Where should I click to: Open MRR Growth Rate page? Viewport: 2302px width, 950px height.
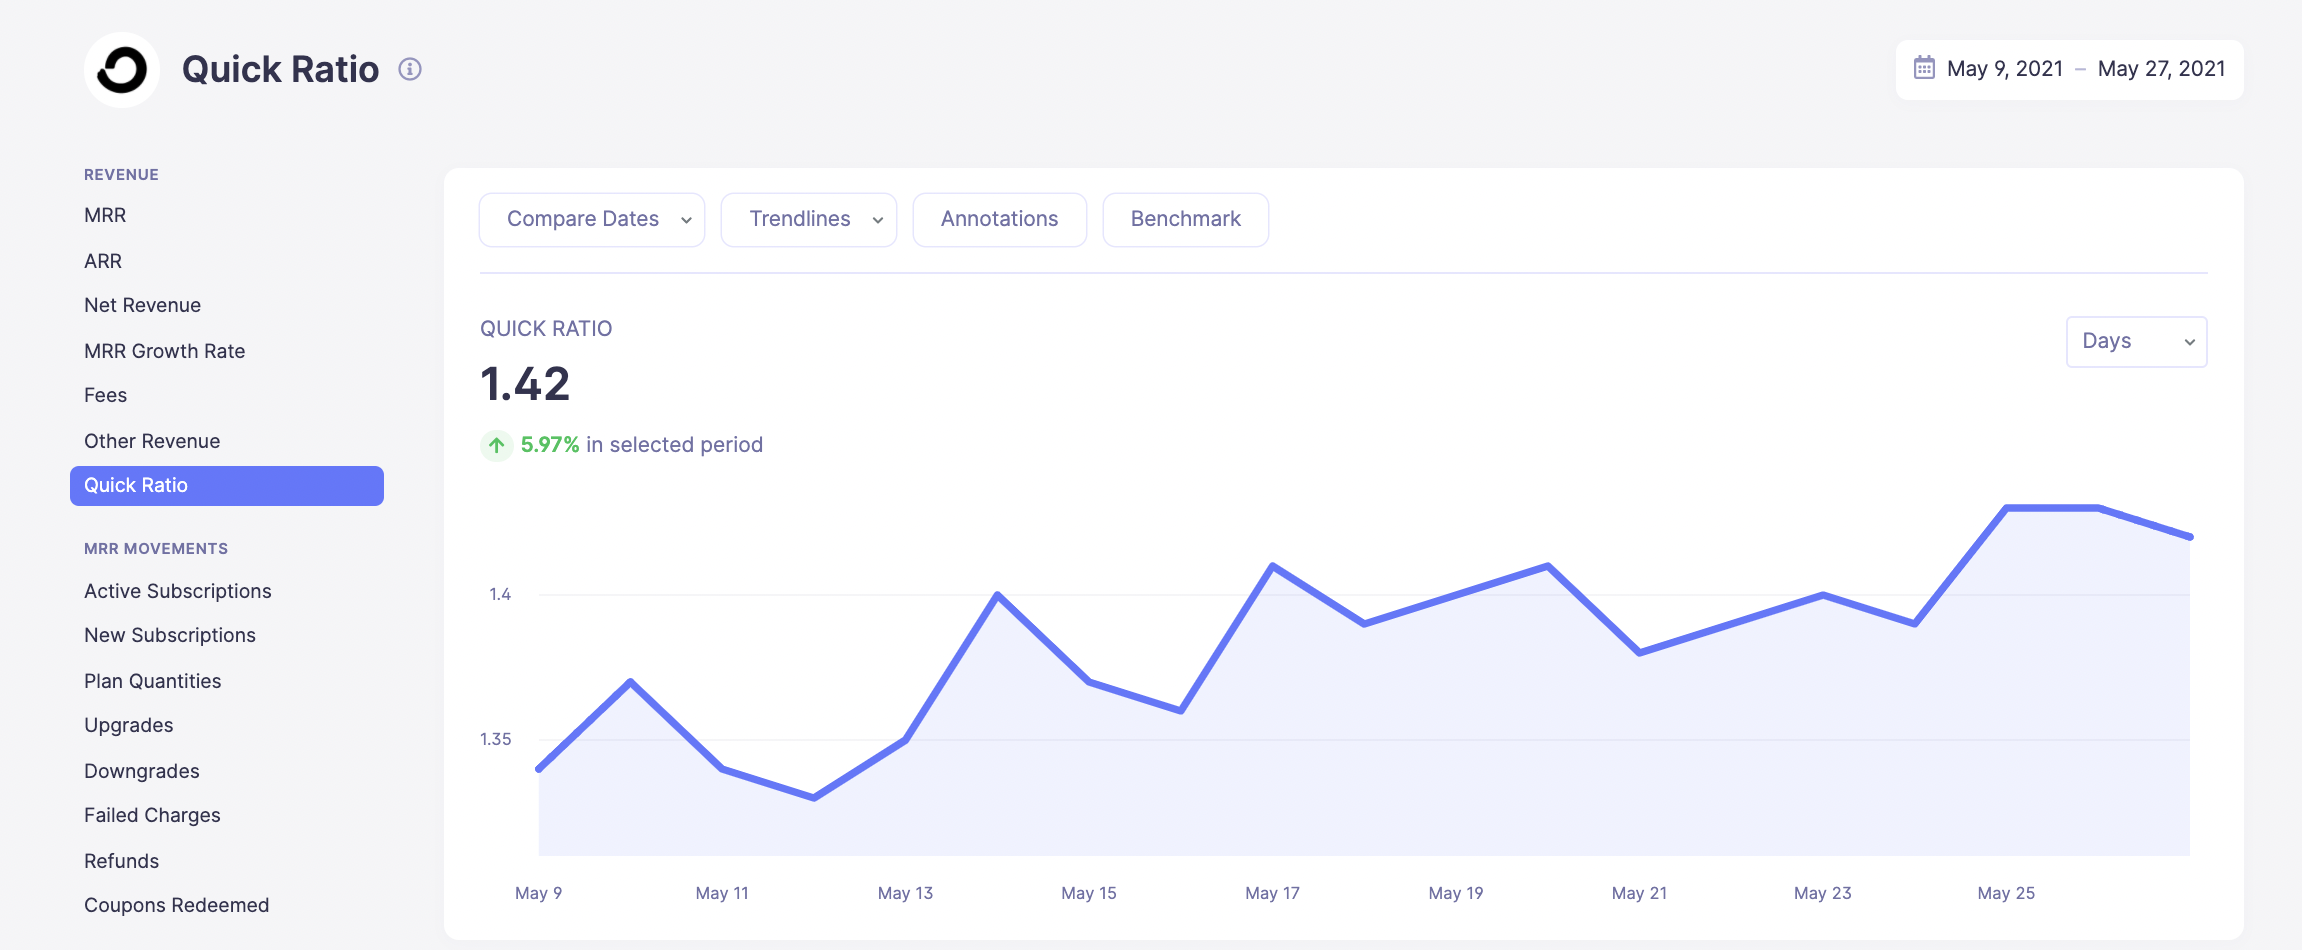point(164,351)
